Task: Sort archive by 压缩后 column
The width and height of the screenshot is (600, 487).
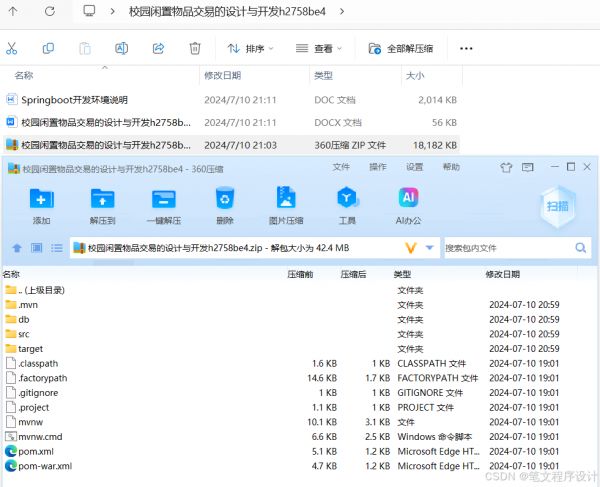Action: pos(353,274)
